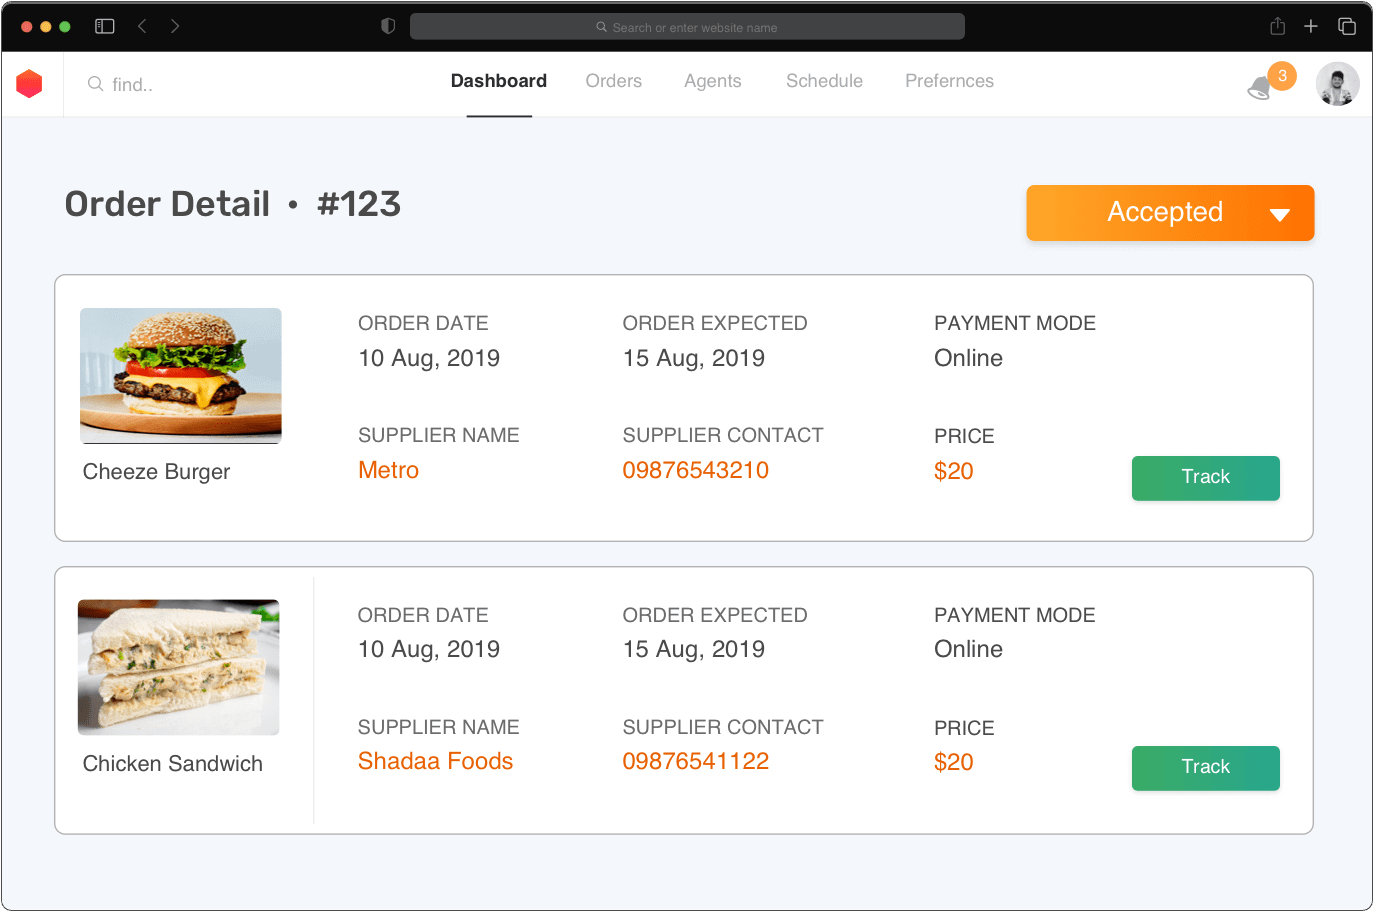Screen dimensions: 1374x912
Task: Go back with the browser back arrow
Action: click(142, 26)
